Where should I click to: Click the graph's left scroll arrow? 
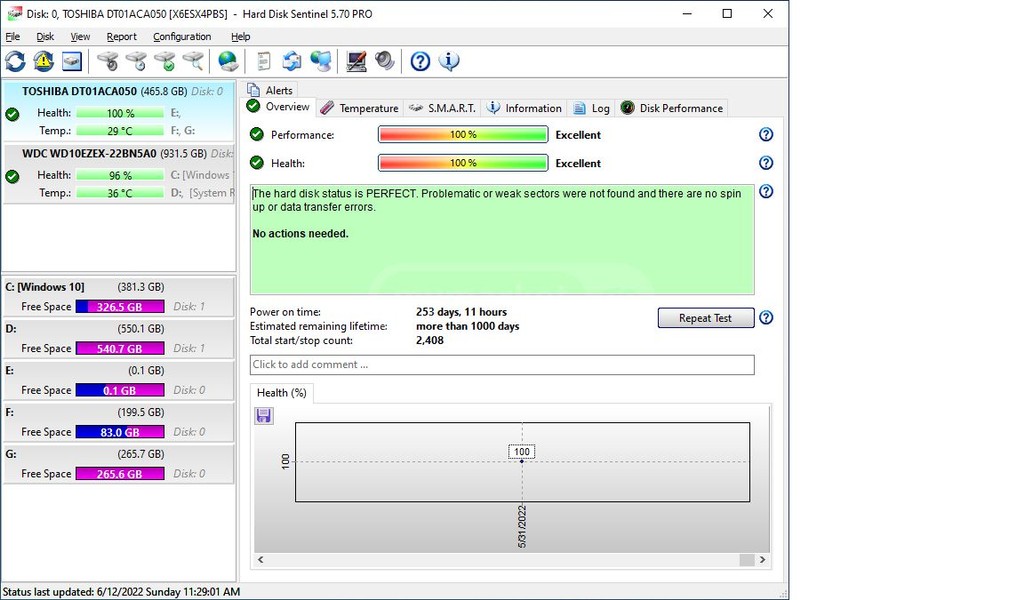[x=261, y=560]
